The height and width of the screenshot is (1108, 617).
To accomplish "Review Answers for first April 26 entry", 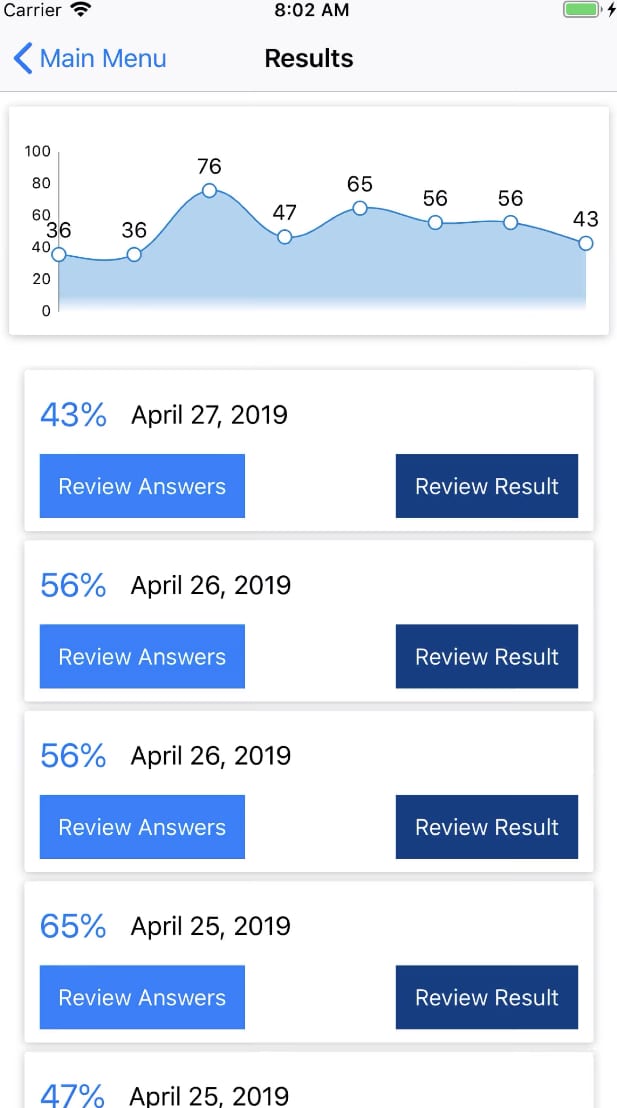I will [x=142, y=656].
